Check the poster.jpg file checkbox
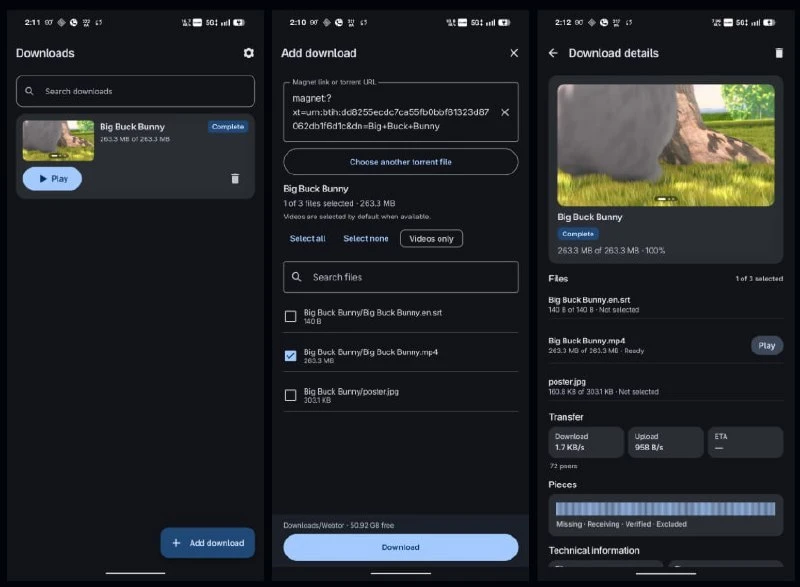This screenshot has width=800, height=587. pos(290,395)
